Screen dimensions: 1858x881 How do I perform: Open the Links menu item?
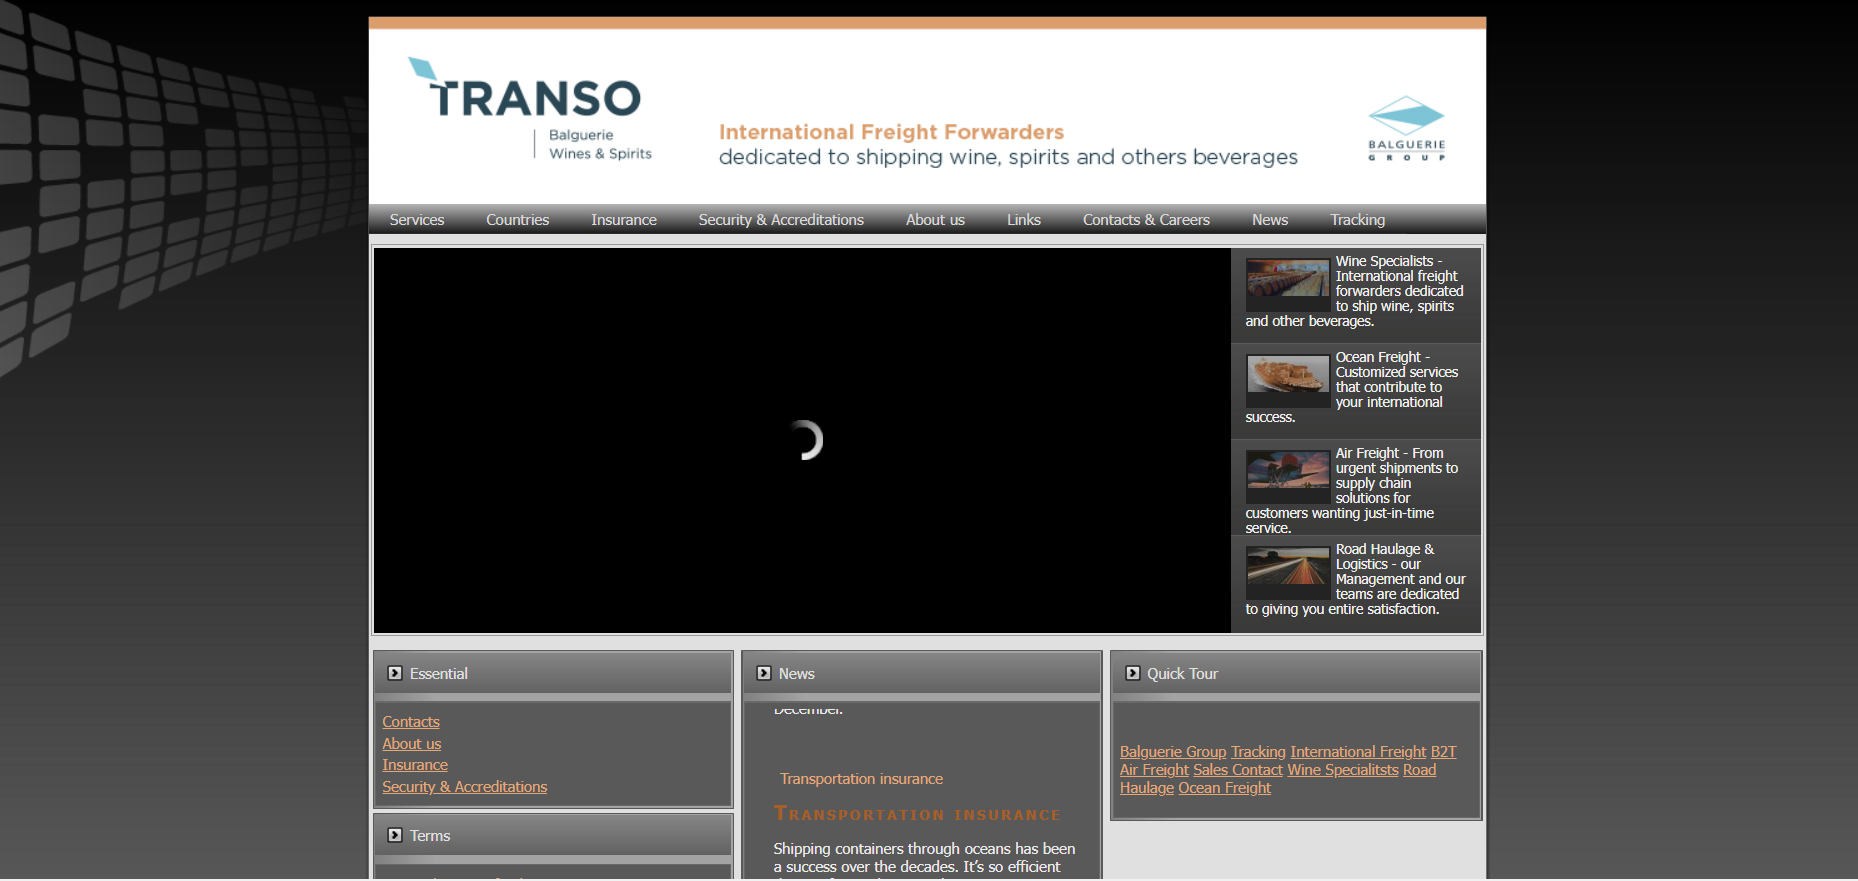1024,220
